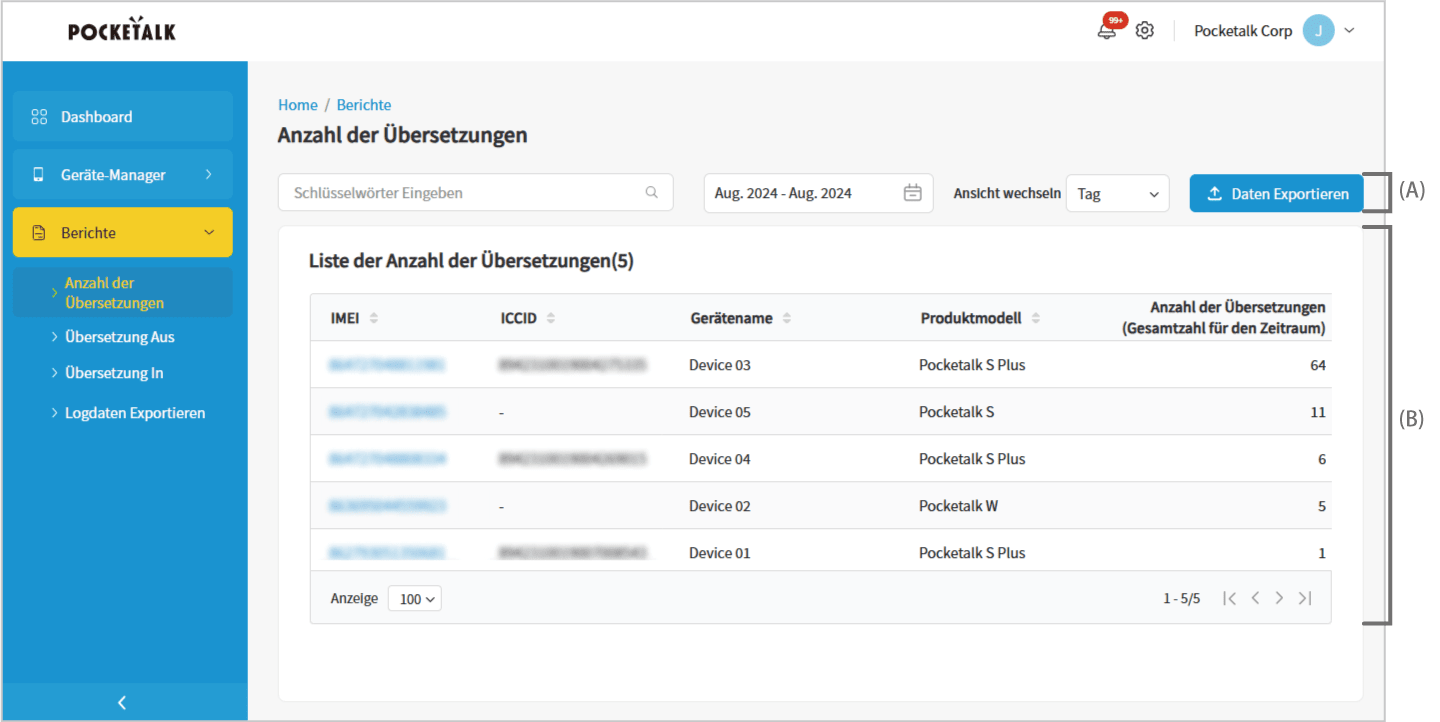Click Pocketalk W product model cell
This screenshot has width=1440, height=722.
tap(958, 506)
